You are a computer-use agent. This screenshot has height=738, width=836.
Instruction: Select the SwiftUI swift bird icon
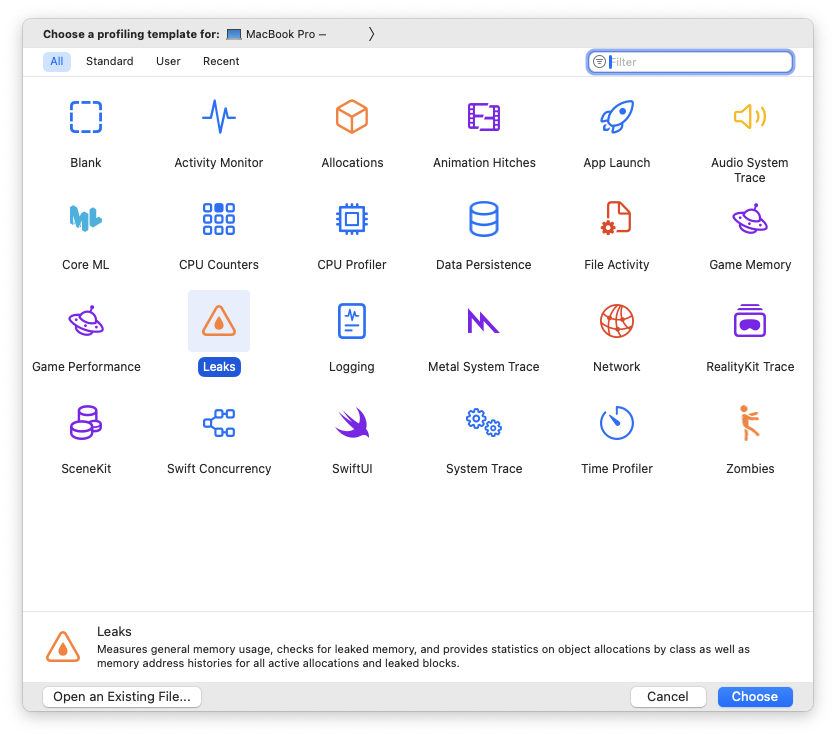click(x=352, y=423)
